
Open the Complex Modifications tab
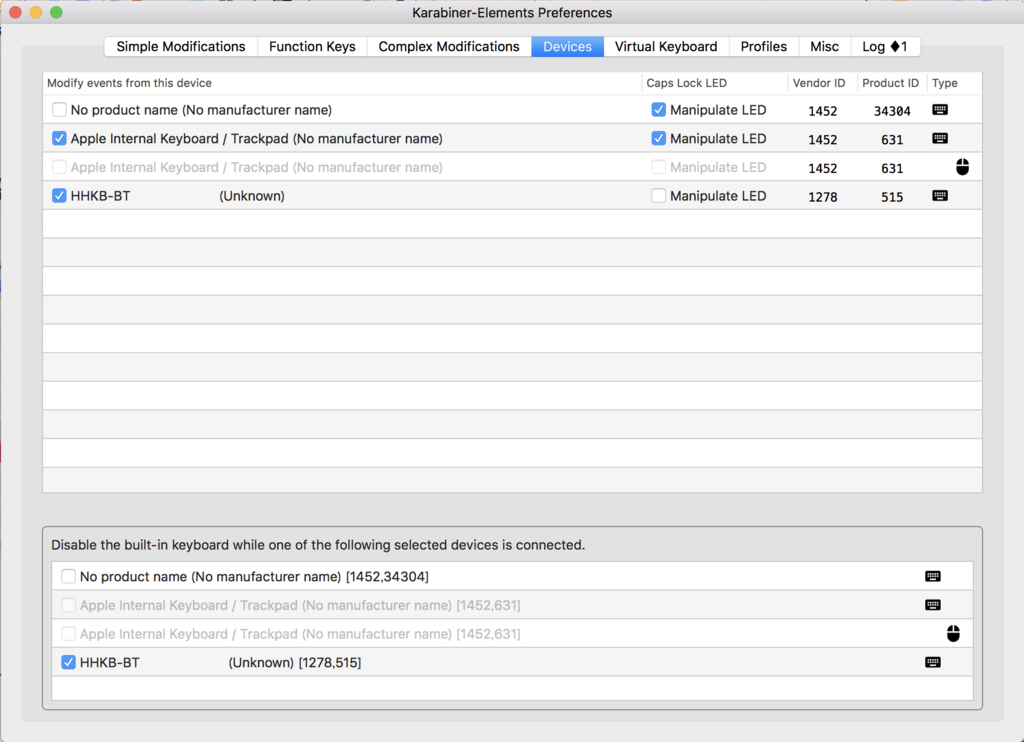tap(449, 46)
